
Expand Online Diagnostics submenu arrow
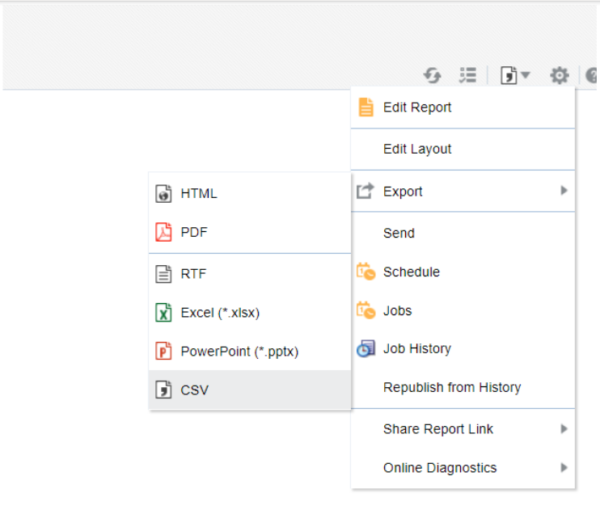[x=564, y=467]
